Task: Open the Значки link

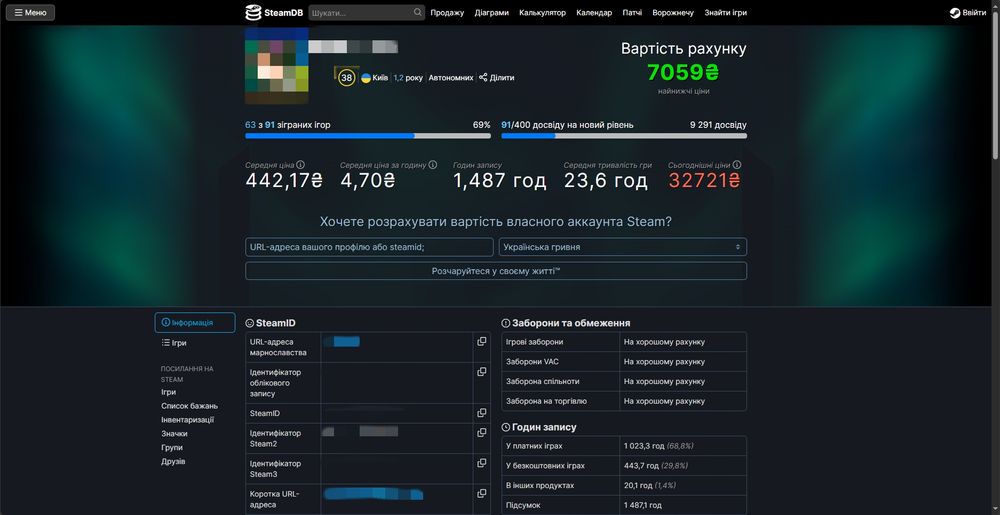Action: click(174, 434)
